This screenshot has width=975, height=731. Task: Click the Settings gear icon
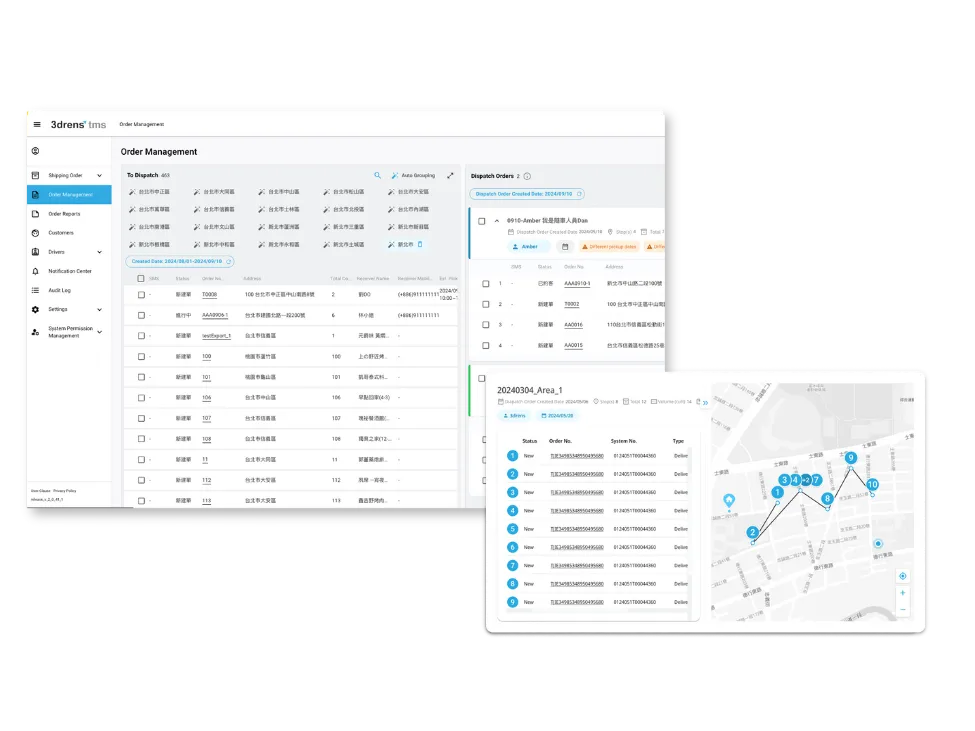coord(35,310)
